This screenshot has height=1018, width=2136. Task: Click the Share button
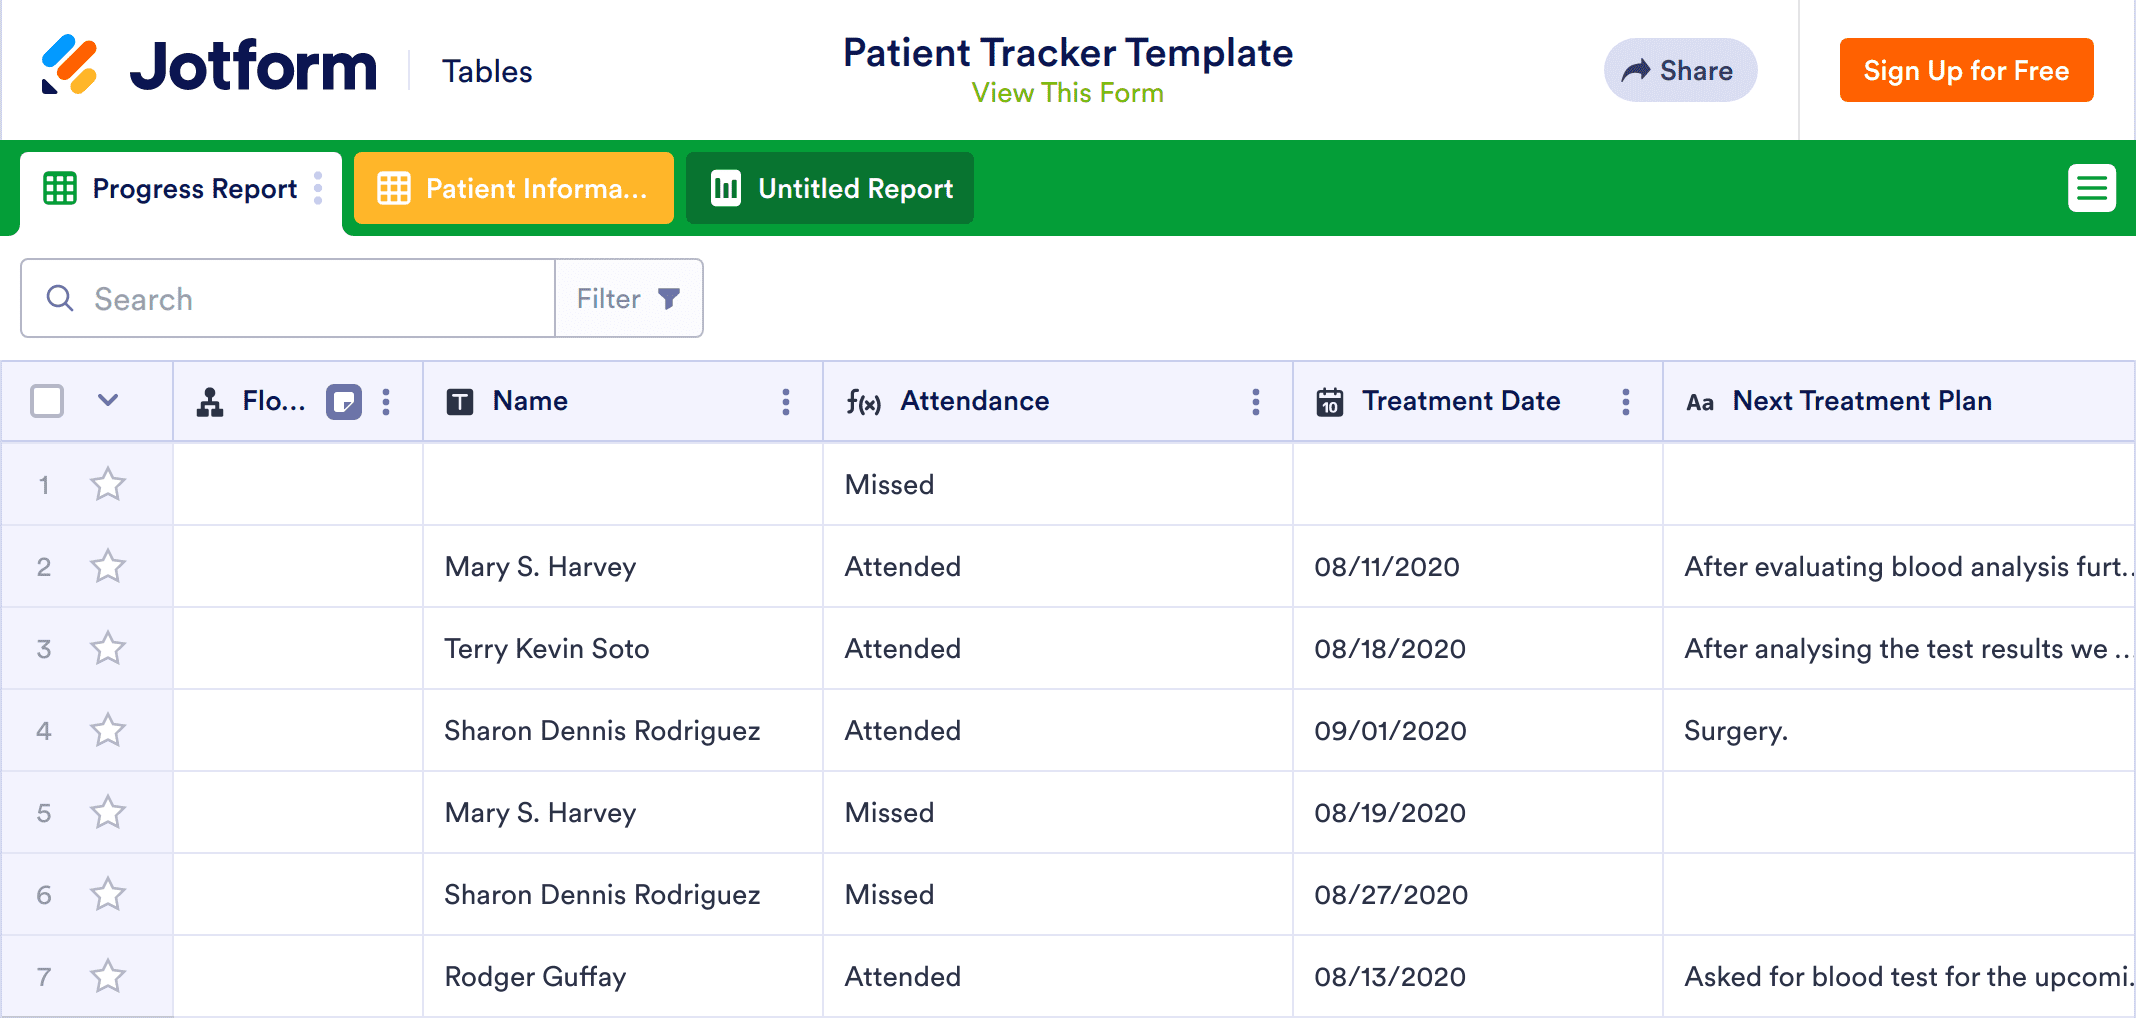point(1680,70)
